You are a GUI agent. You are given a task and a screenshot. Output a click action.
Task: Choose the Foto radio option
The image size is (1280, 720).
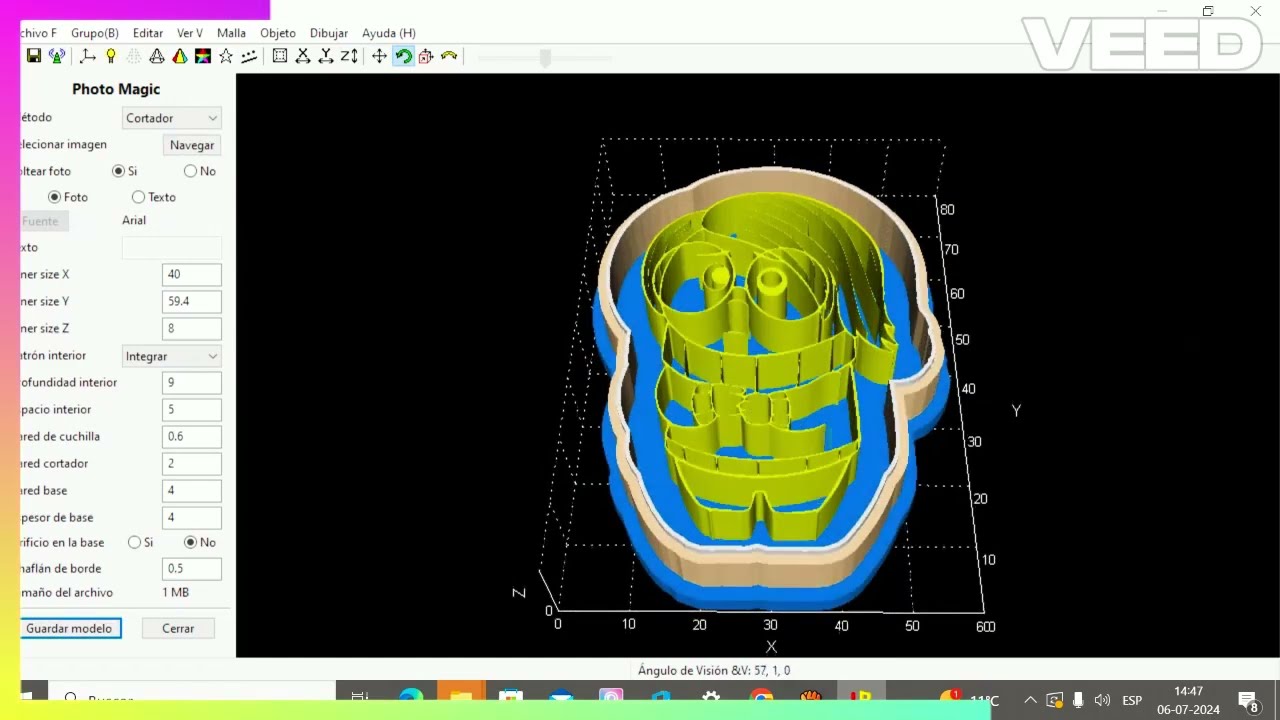(x=55, y=197)
